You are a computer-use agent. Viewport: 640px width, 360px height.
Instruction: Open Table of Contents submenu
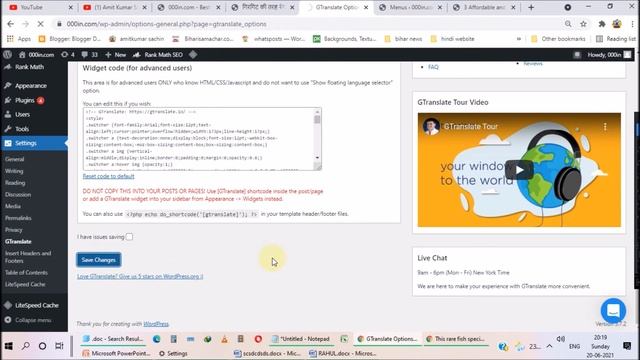coord(27,272)
